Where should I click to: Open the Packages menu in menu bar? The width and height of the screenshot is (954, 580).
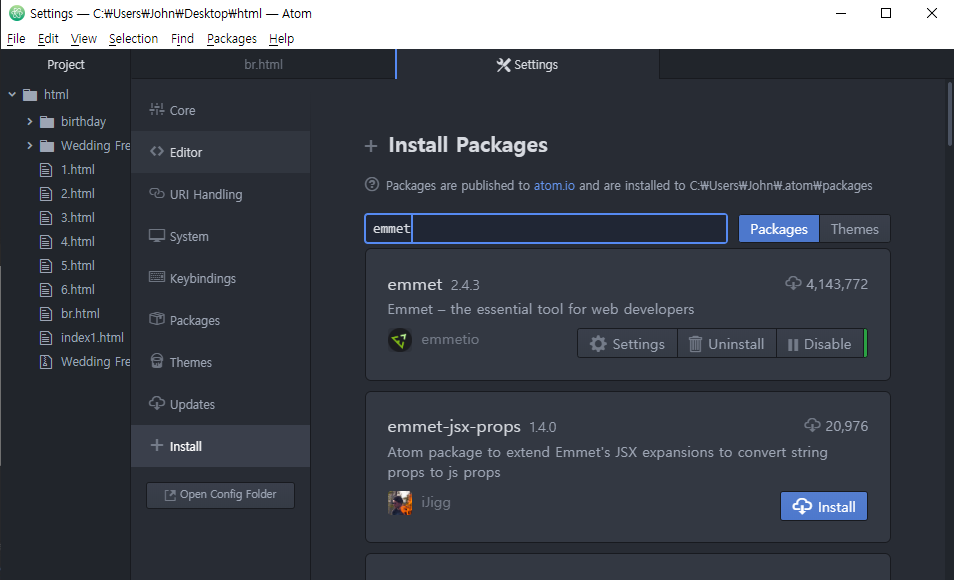click(231, 39)
